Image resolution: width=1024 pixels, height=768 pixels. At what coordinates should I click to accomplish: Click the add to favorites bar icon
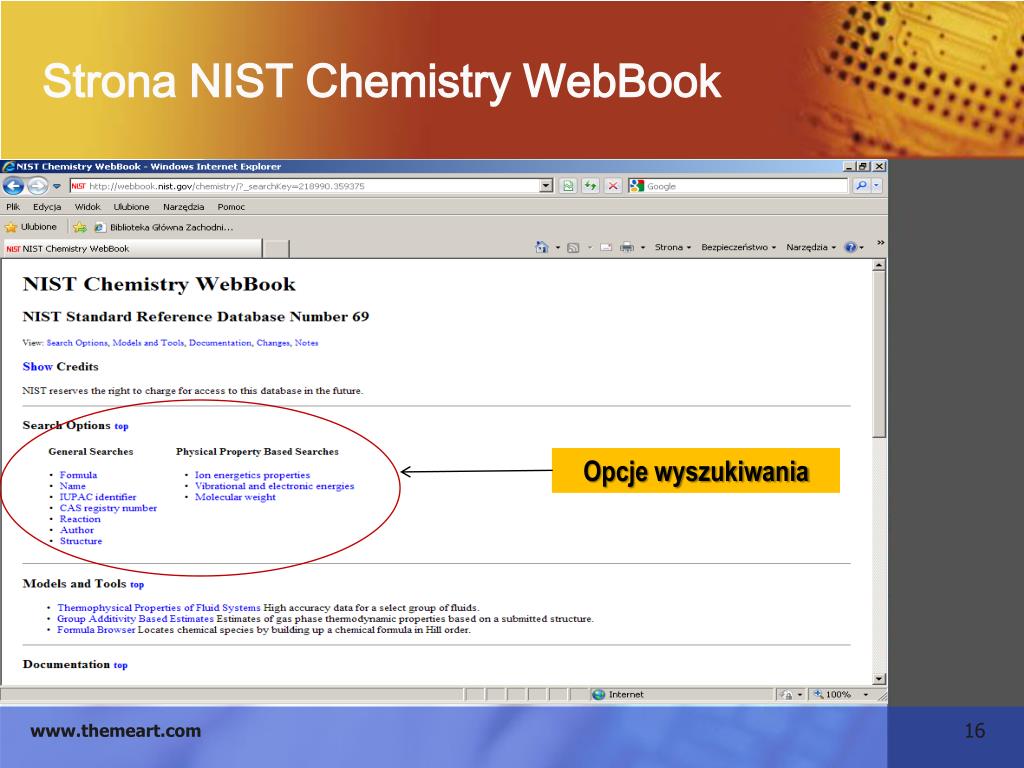(x=80, y=227)
